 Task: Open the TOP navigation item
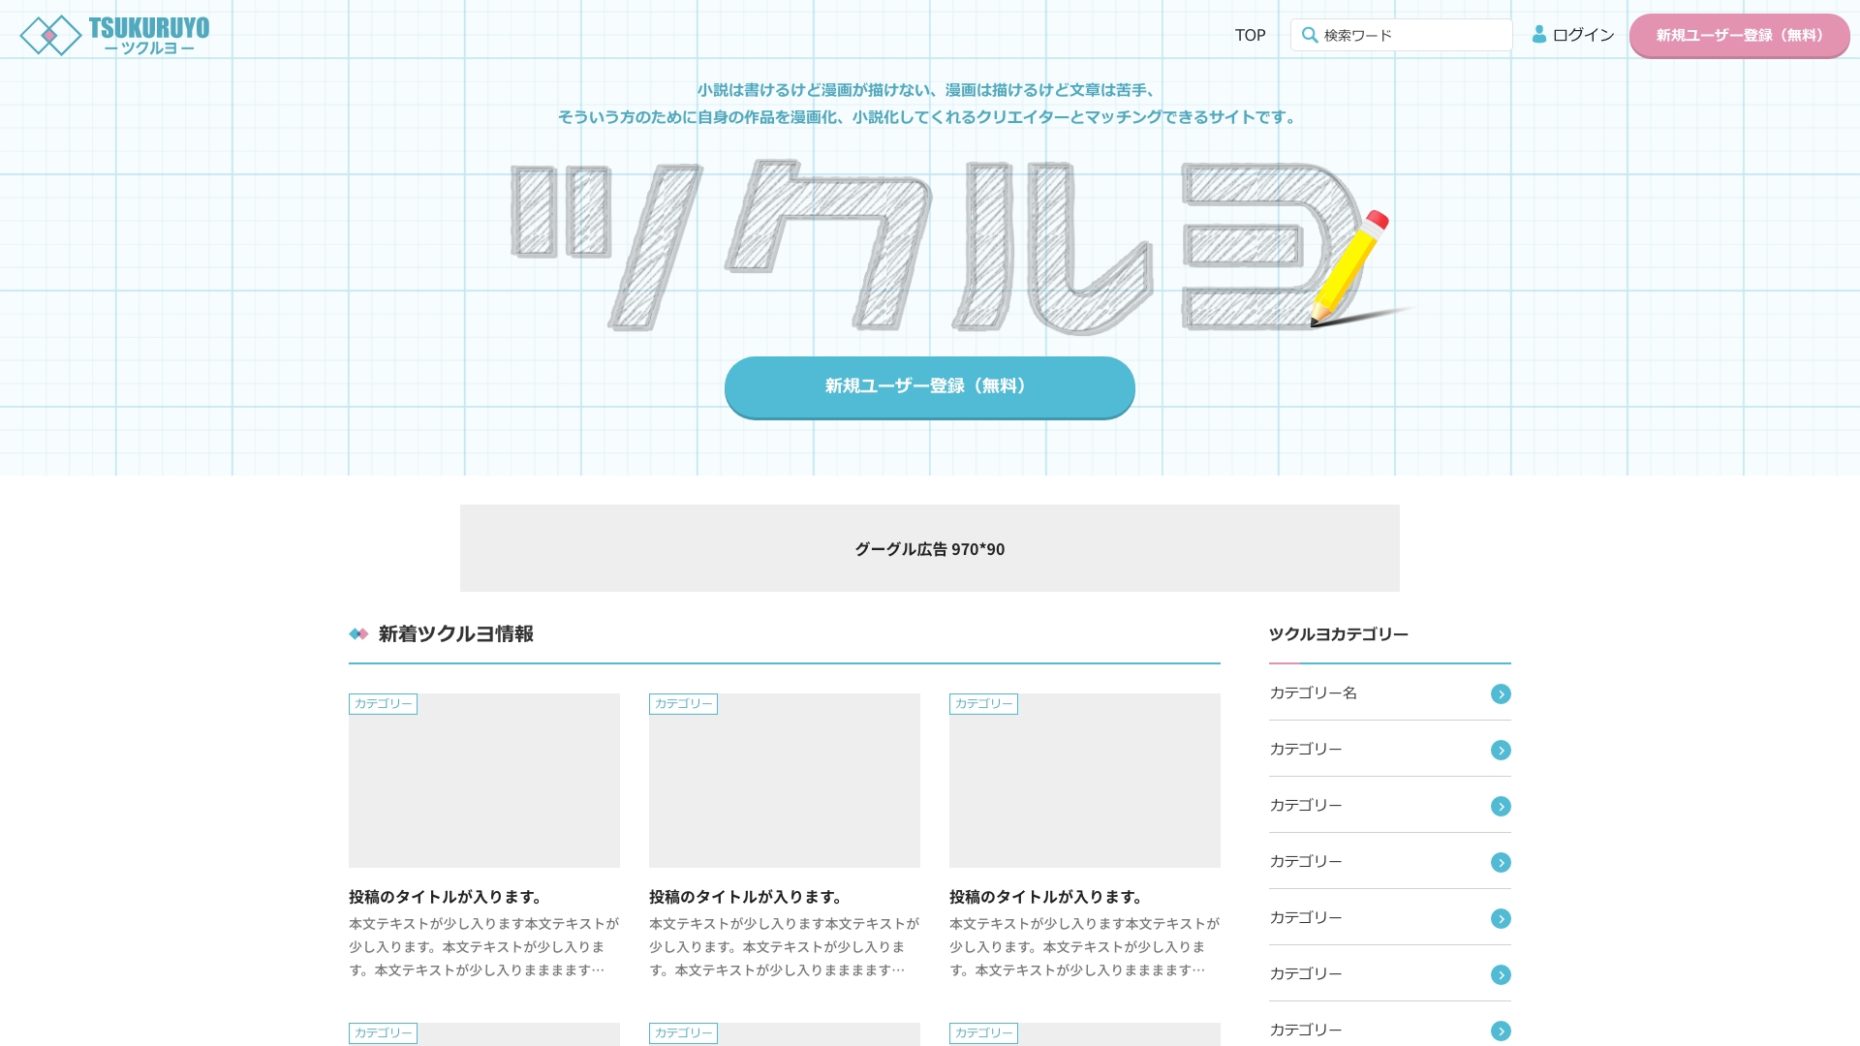(1250, 35)
